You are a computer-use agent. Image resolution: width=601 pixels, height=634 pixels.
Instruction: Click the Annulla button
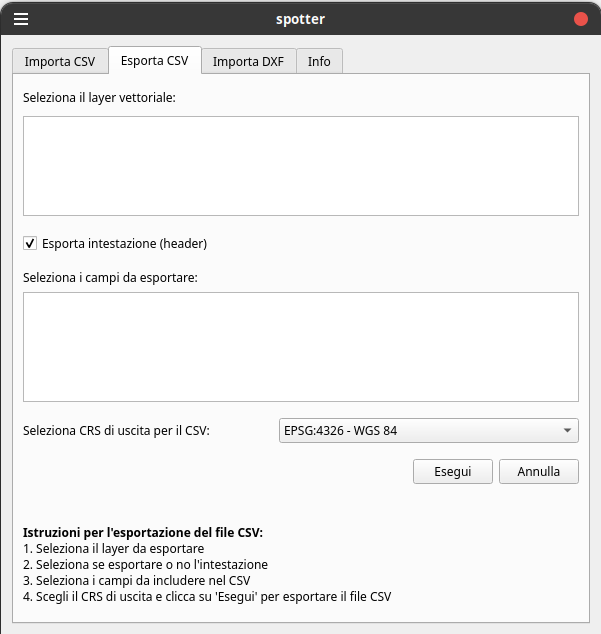[538, 471]
